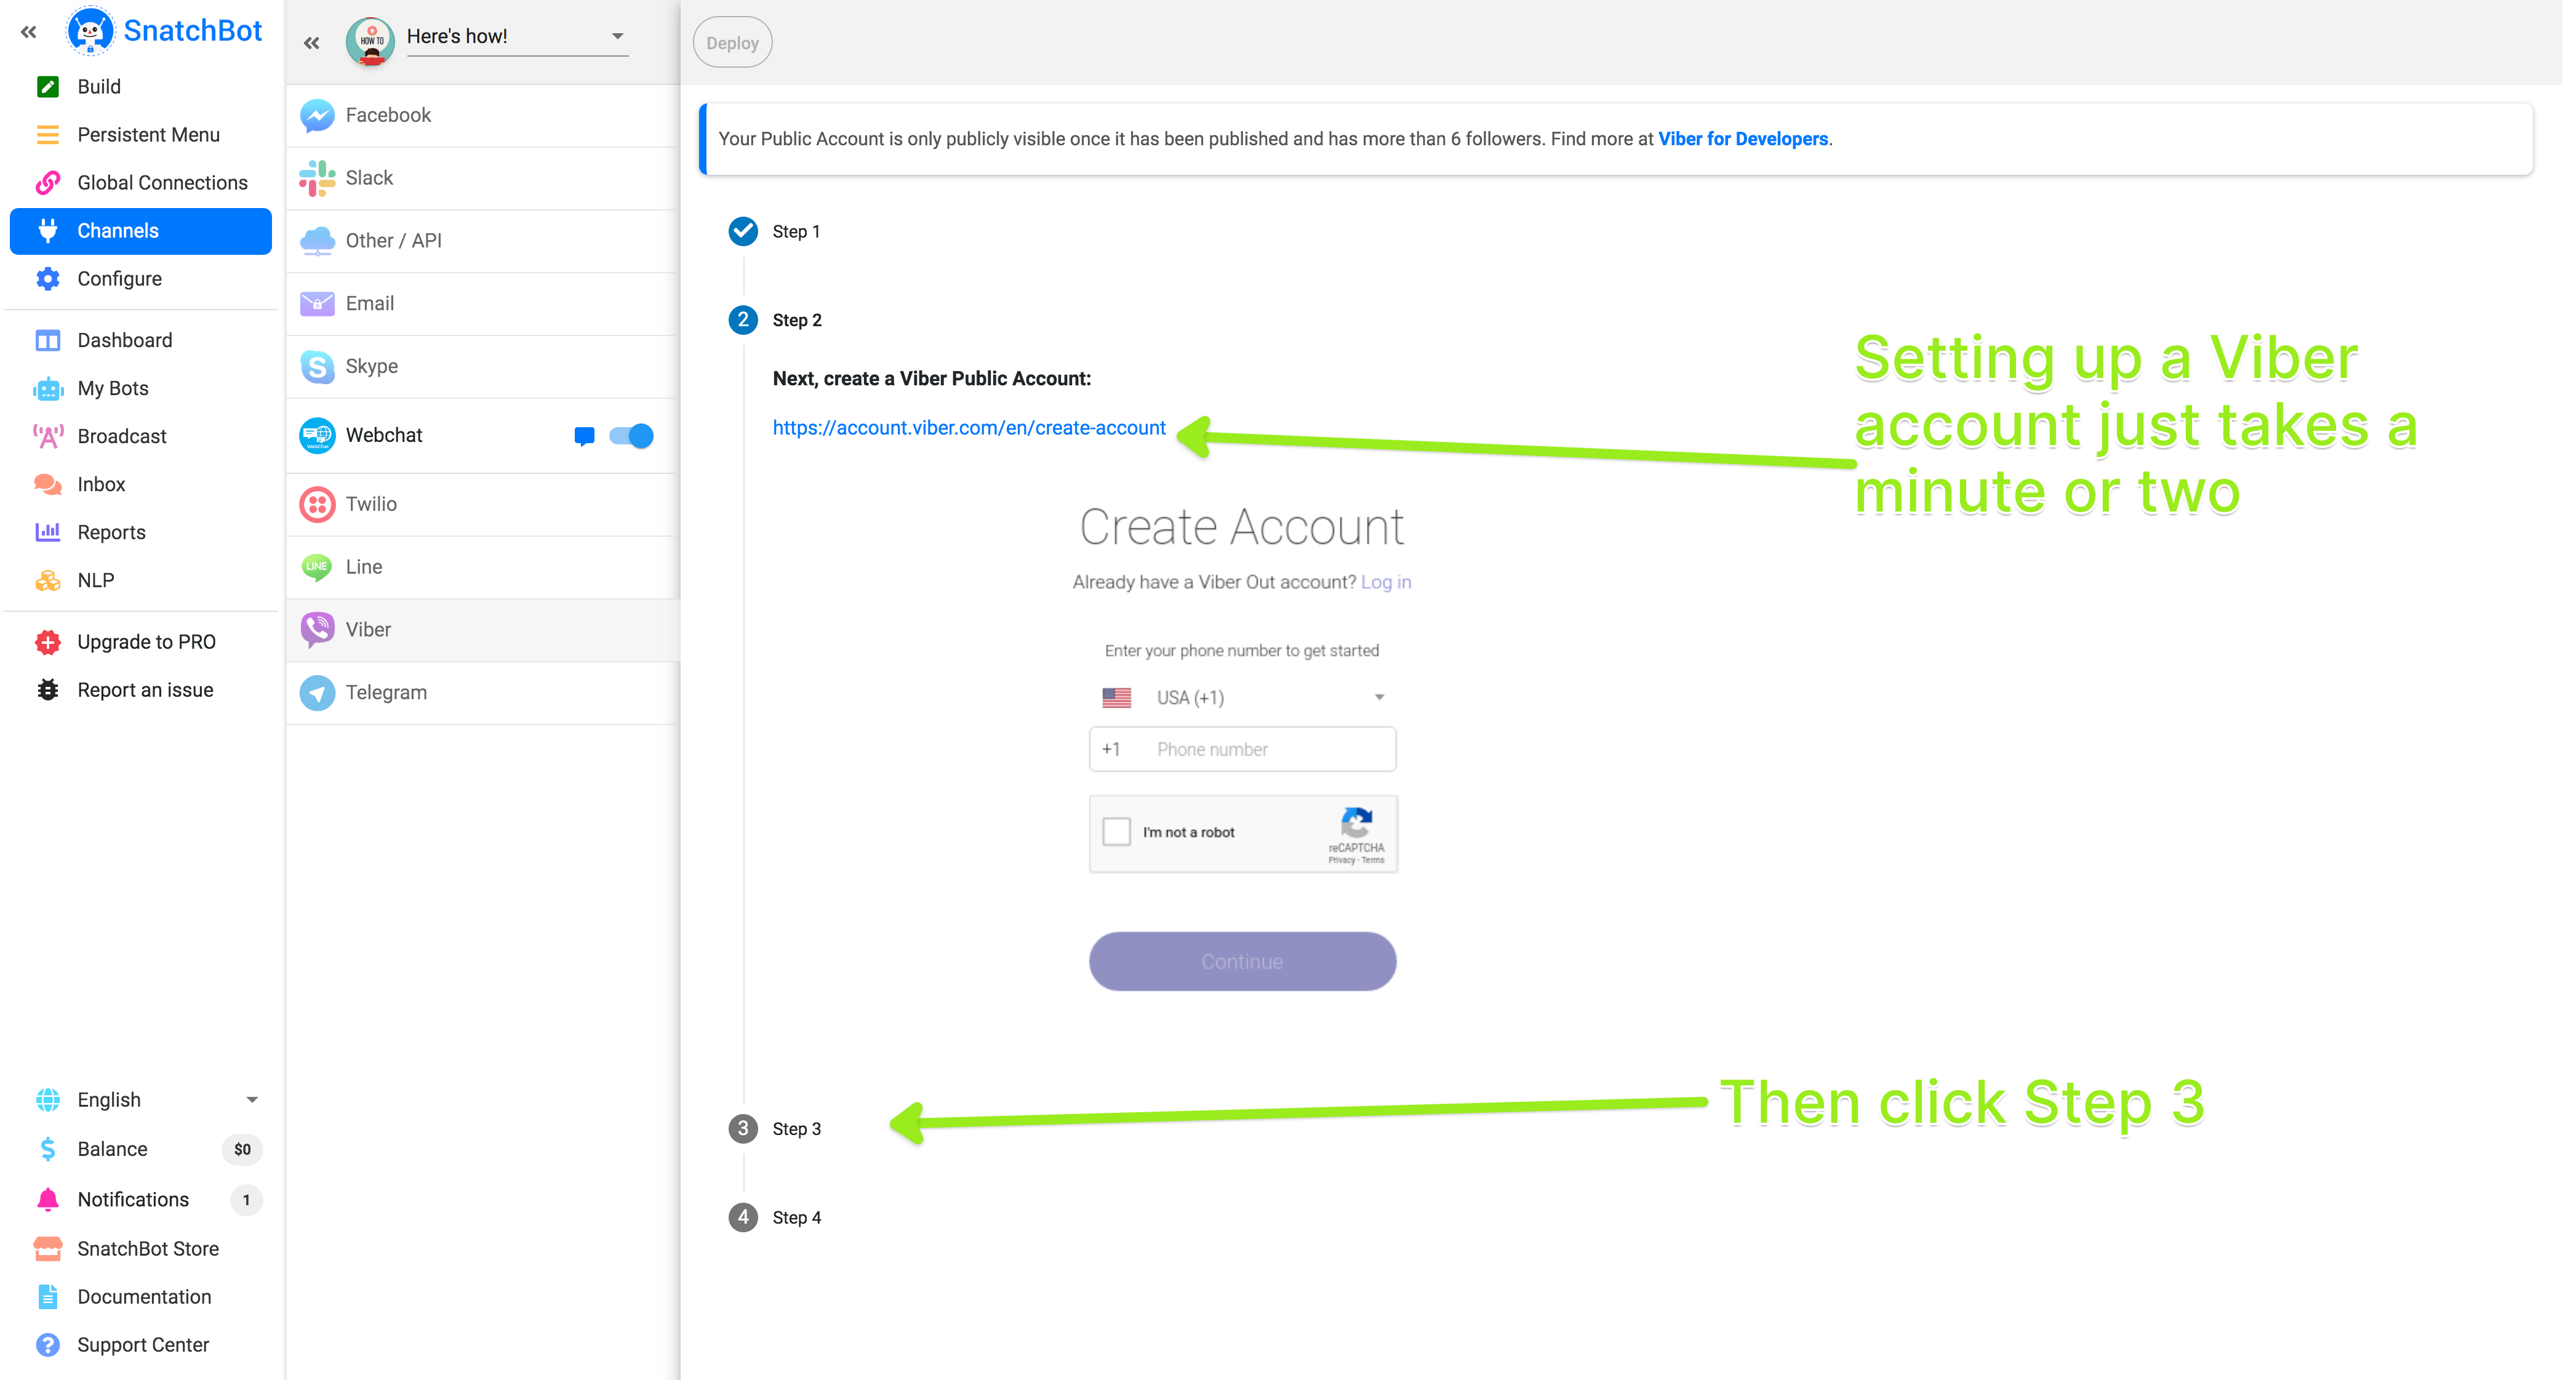The height and width of the screenshot is (1380, 2576).
Task: Click the Slack logo icon
Action: click(317, 178)
